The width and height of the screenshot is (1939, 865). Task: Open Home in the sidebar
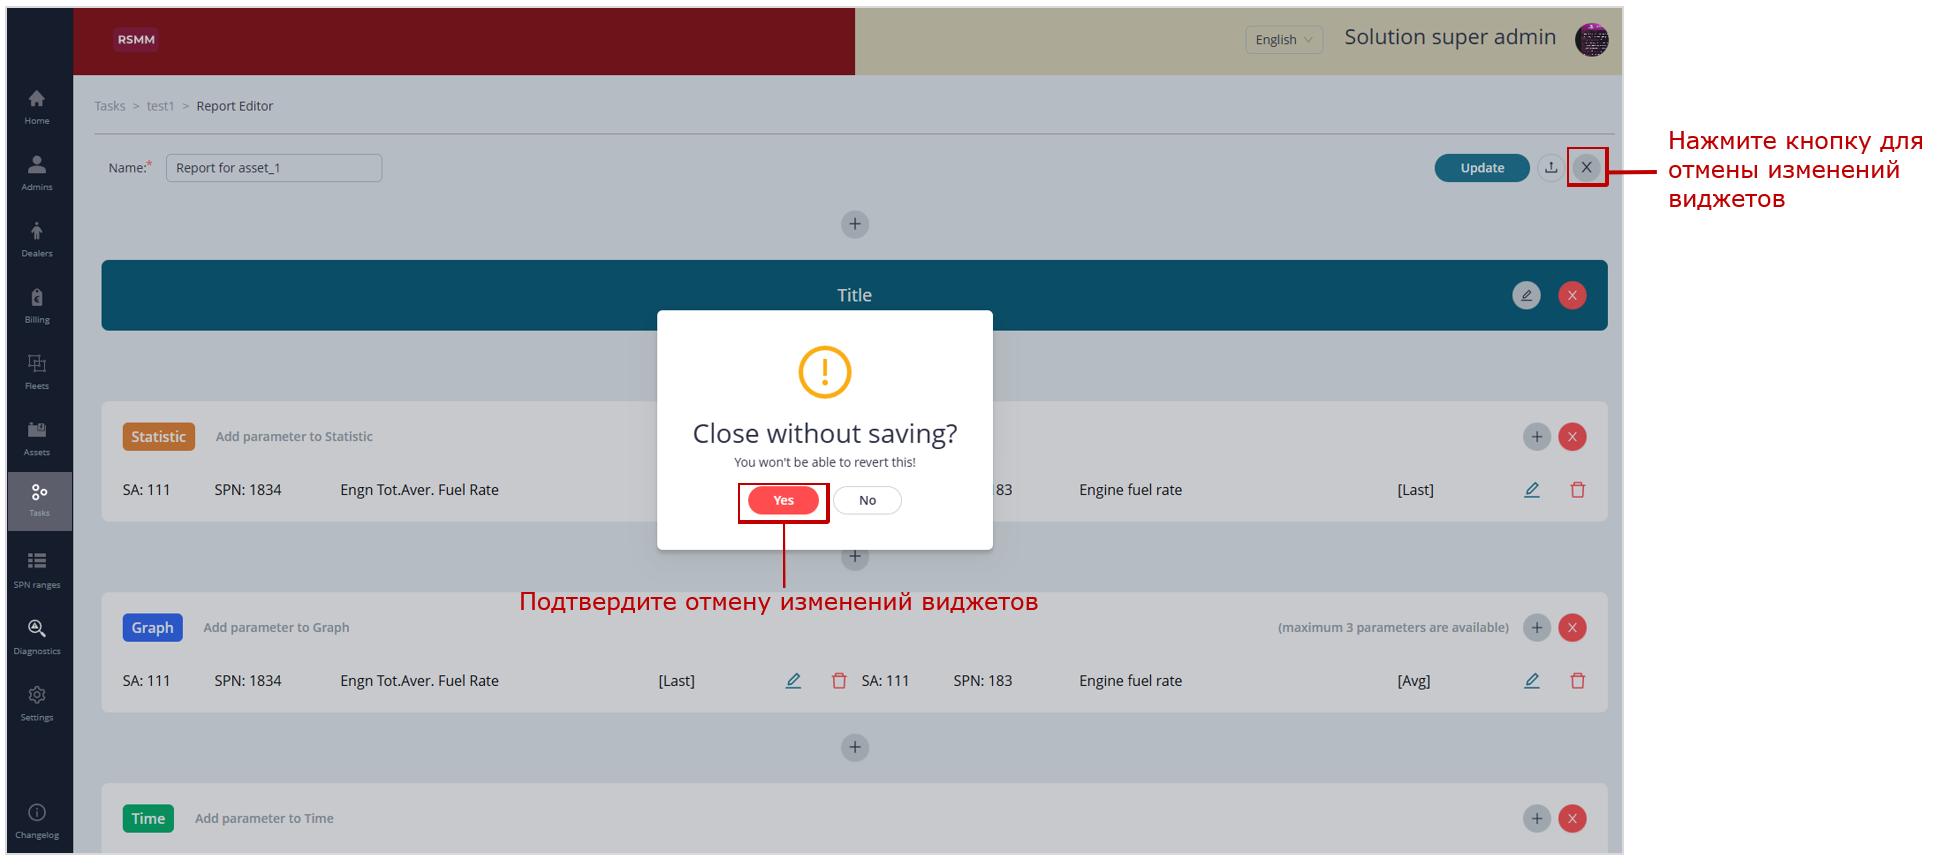37,106
